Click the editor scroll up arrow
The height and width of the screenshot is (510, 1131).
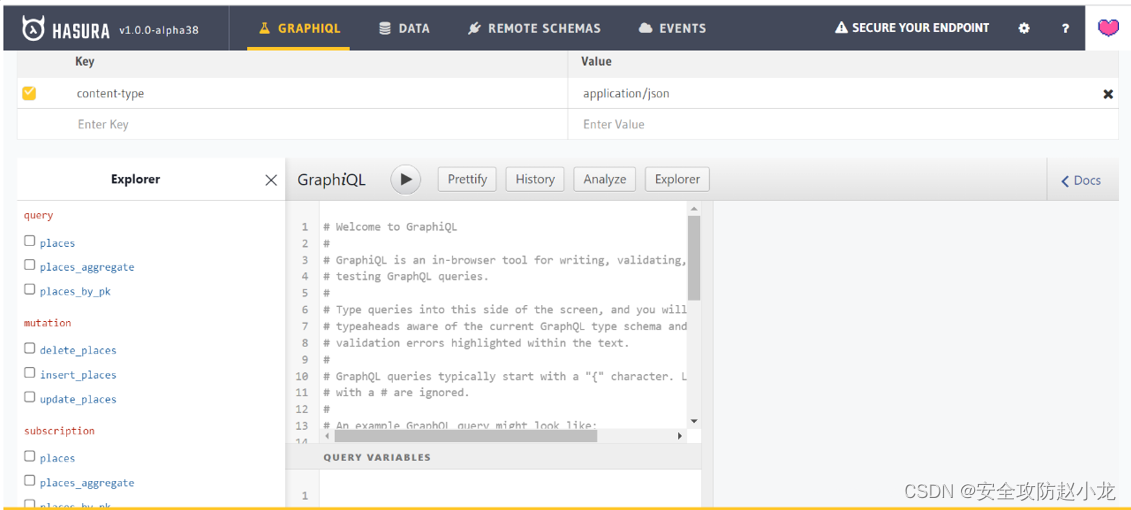pos(694,209)
